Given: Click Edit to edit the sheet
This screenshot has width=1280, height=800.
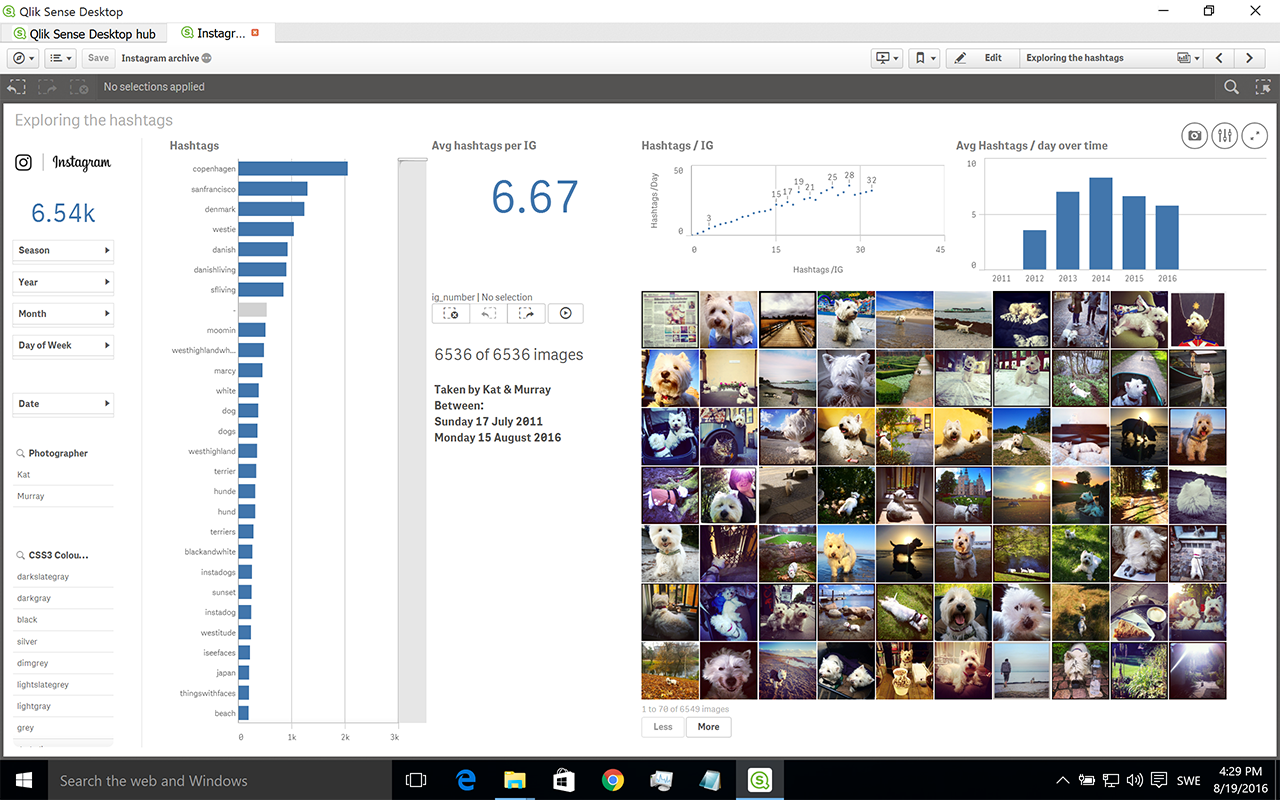Looking at the screenshot, I should (982, 58).
